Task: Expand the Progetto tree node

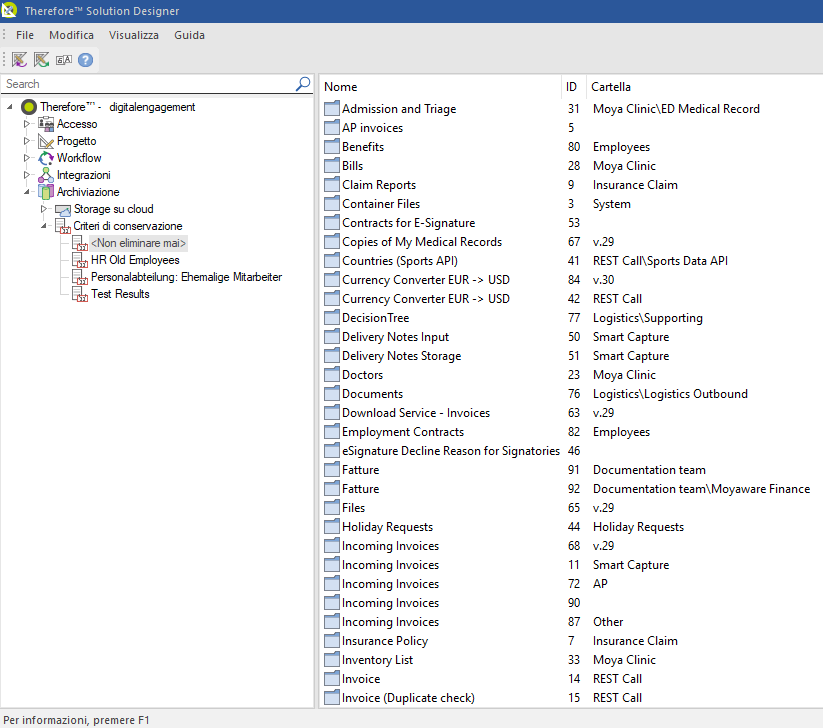Action: point(28,141)
